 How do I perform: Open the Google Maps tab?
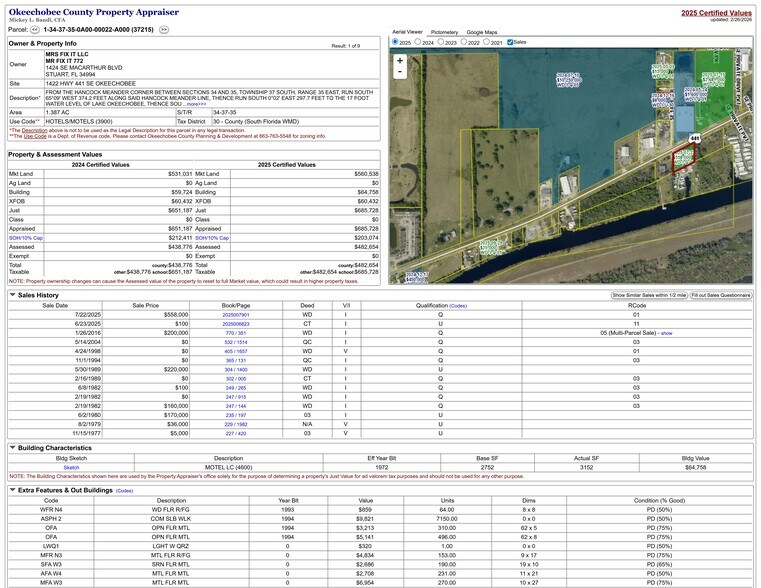(x=482, y=32)
